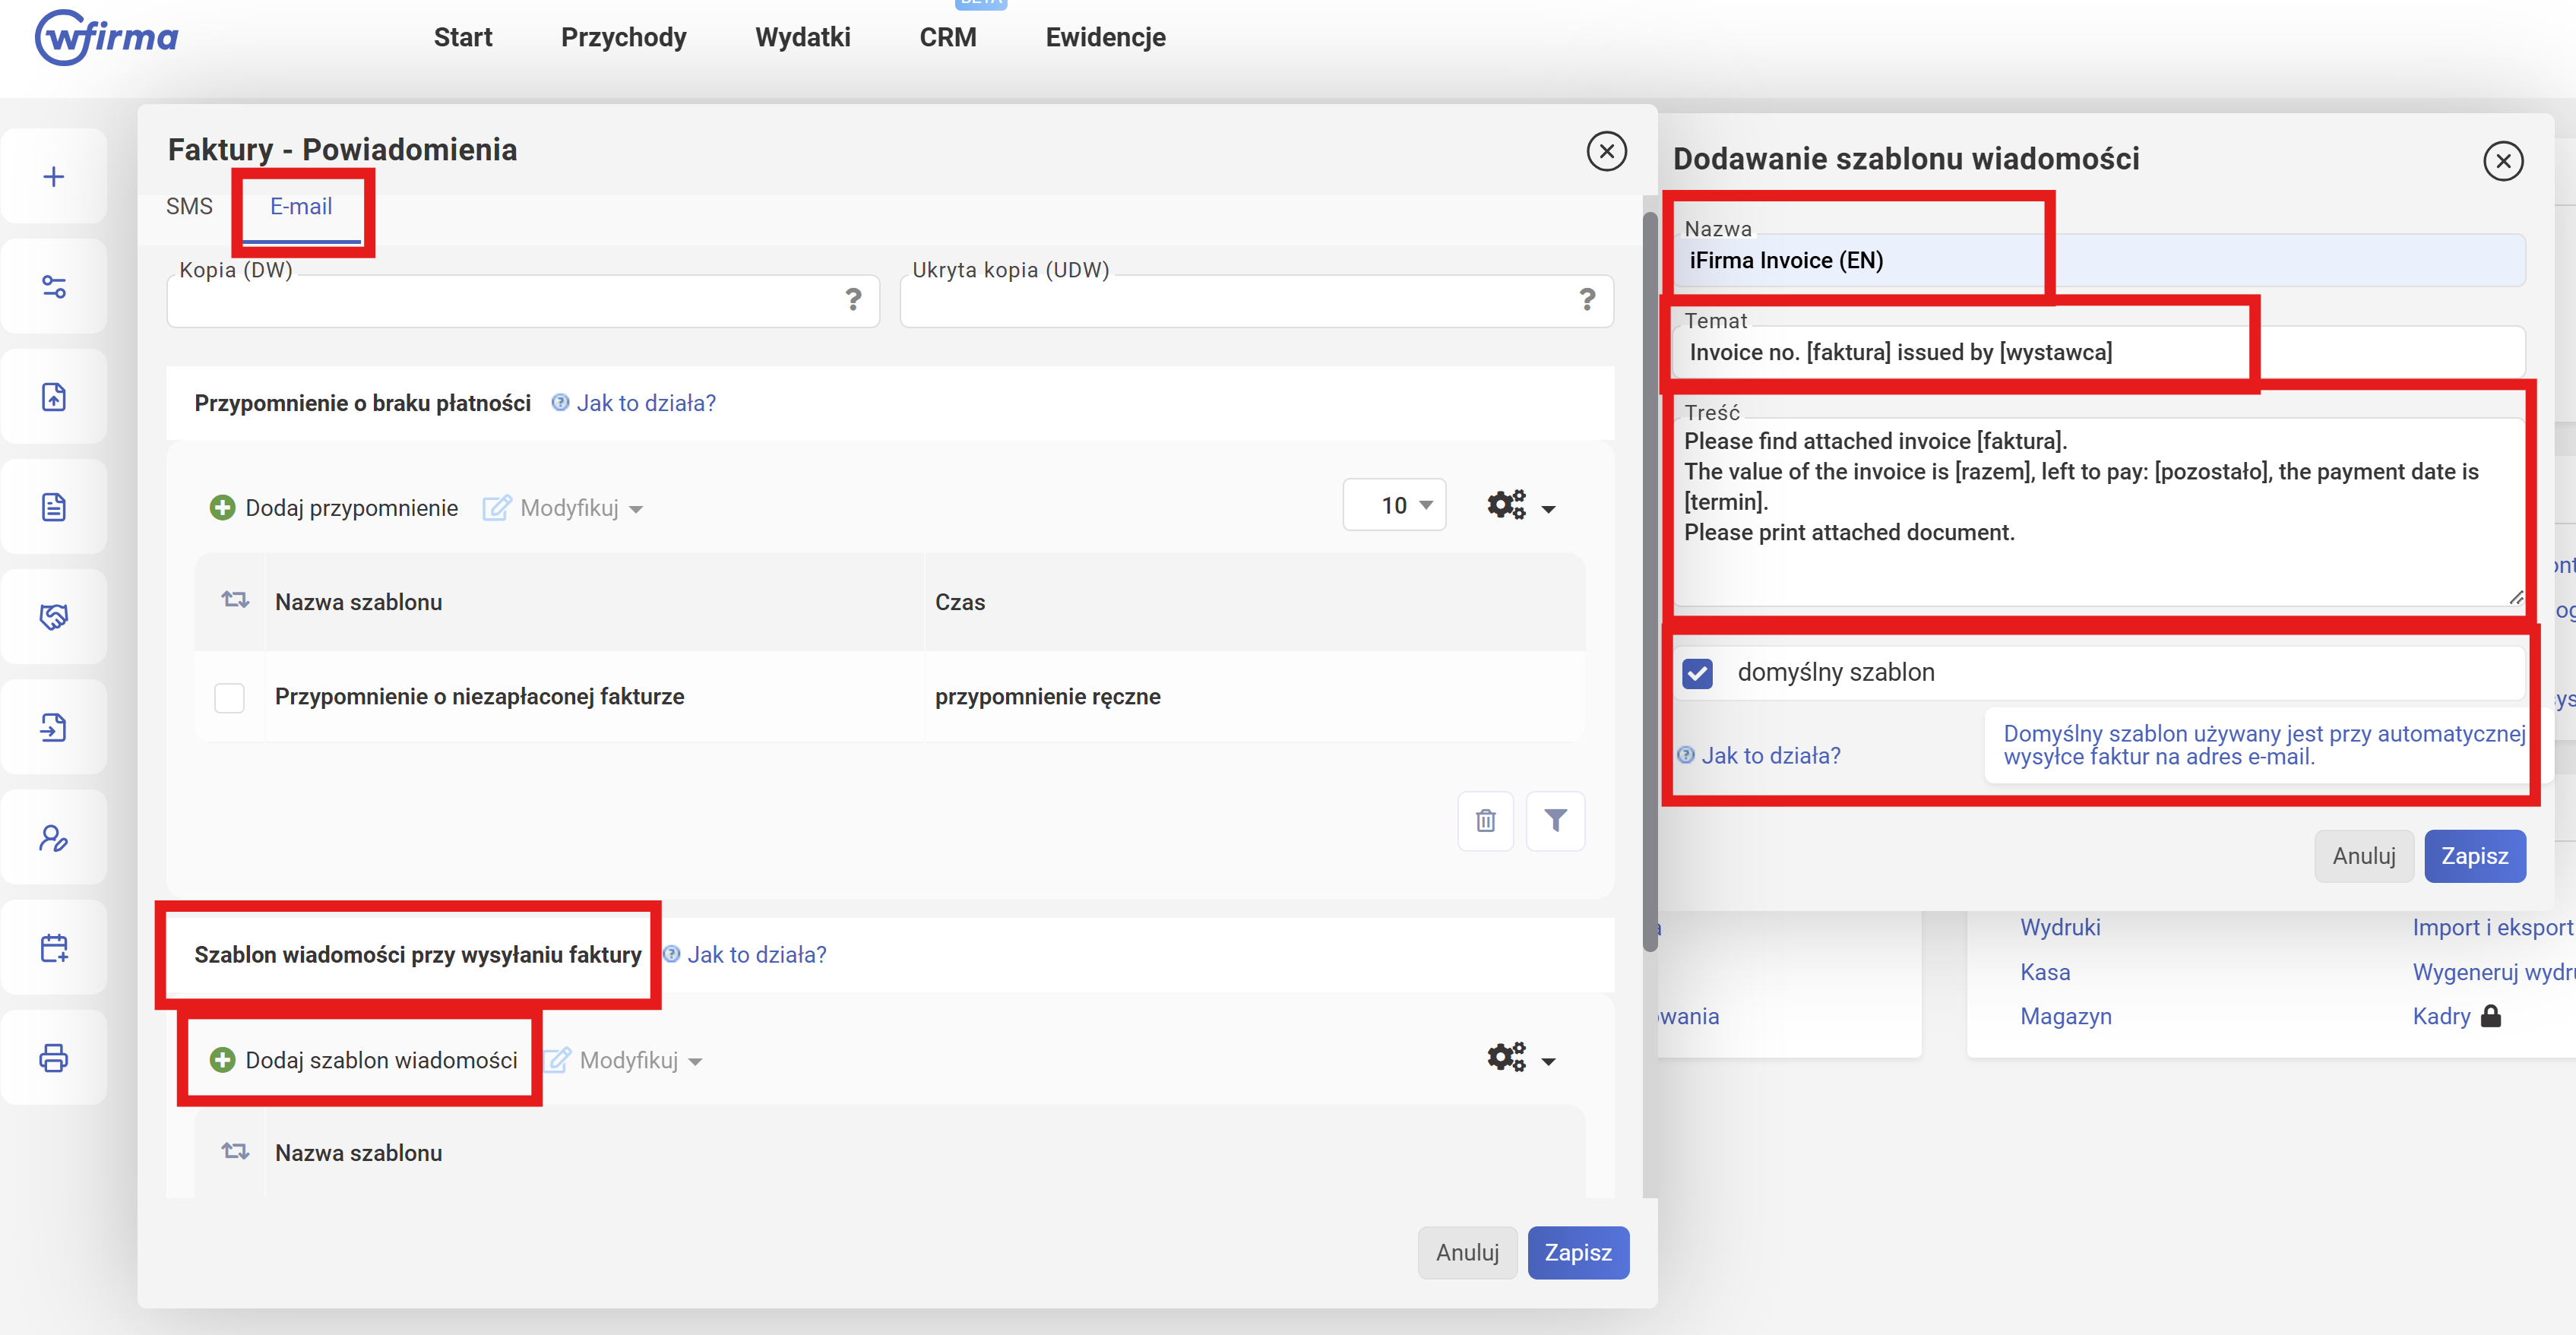Open the sliders settings icon in sidebar
This screenshot has height=1335, width=2576.
click(x=54, y=287)
